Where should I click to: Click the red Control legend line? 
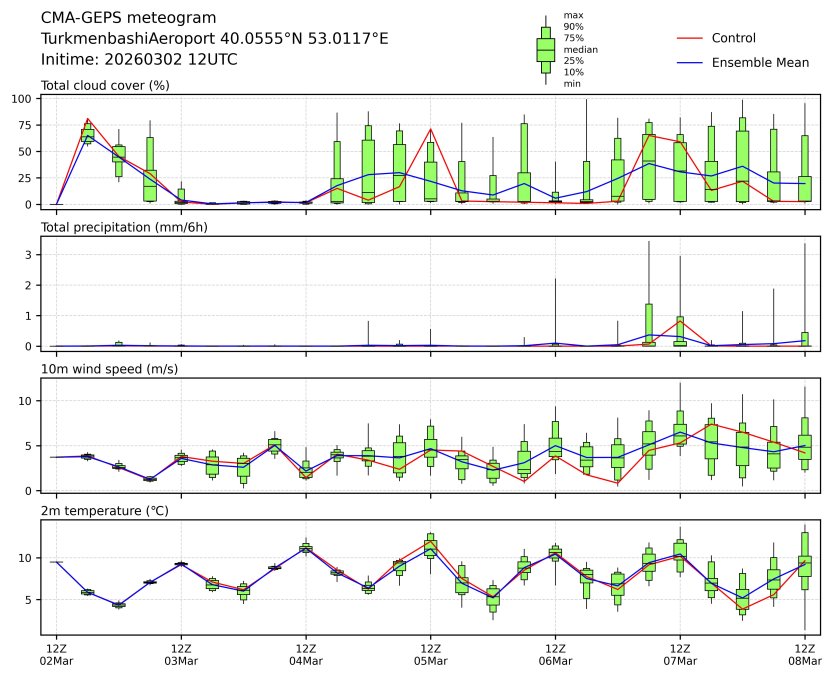(x=692, y=38)
